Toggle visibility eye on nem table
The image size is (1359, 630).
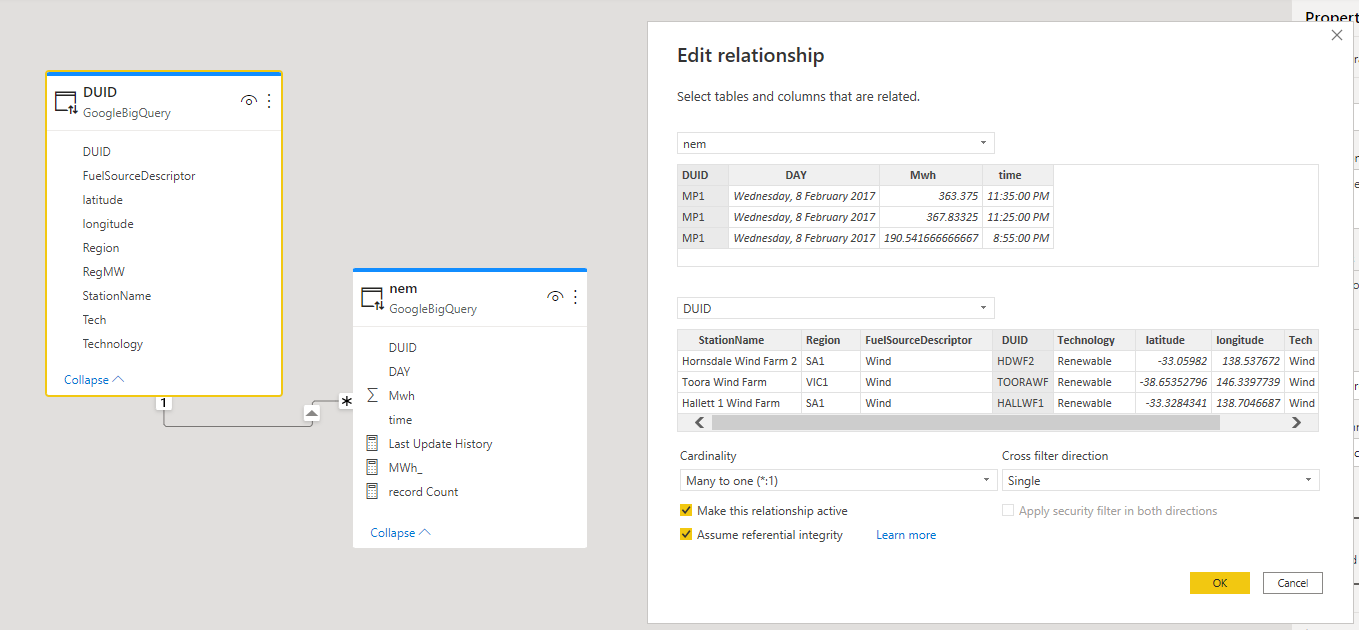[x=555, y=297]
